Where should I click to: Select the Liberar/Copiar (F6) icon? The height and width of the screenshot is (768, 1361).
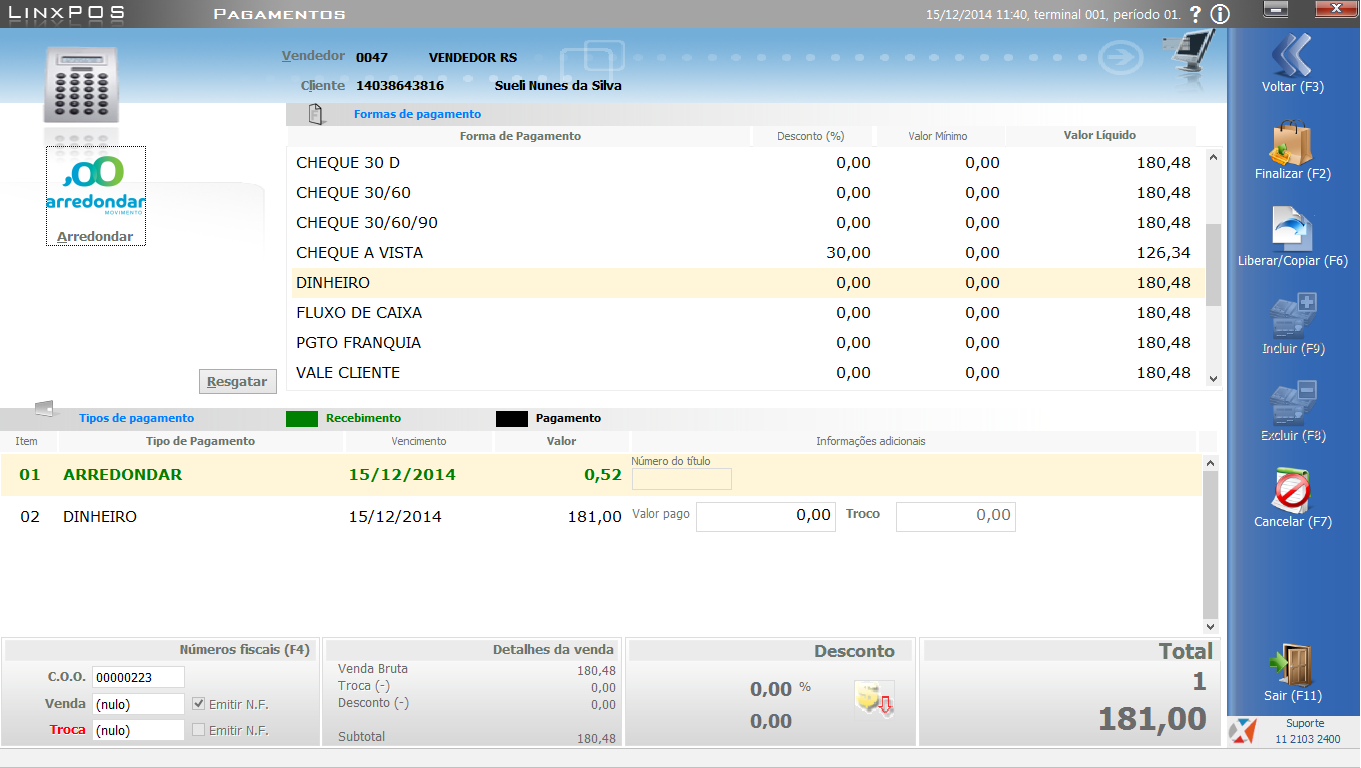(x=1292, y=229)
